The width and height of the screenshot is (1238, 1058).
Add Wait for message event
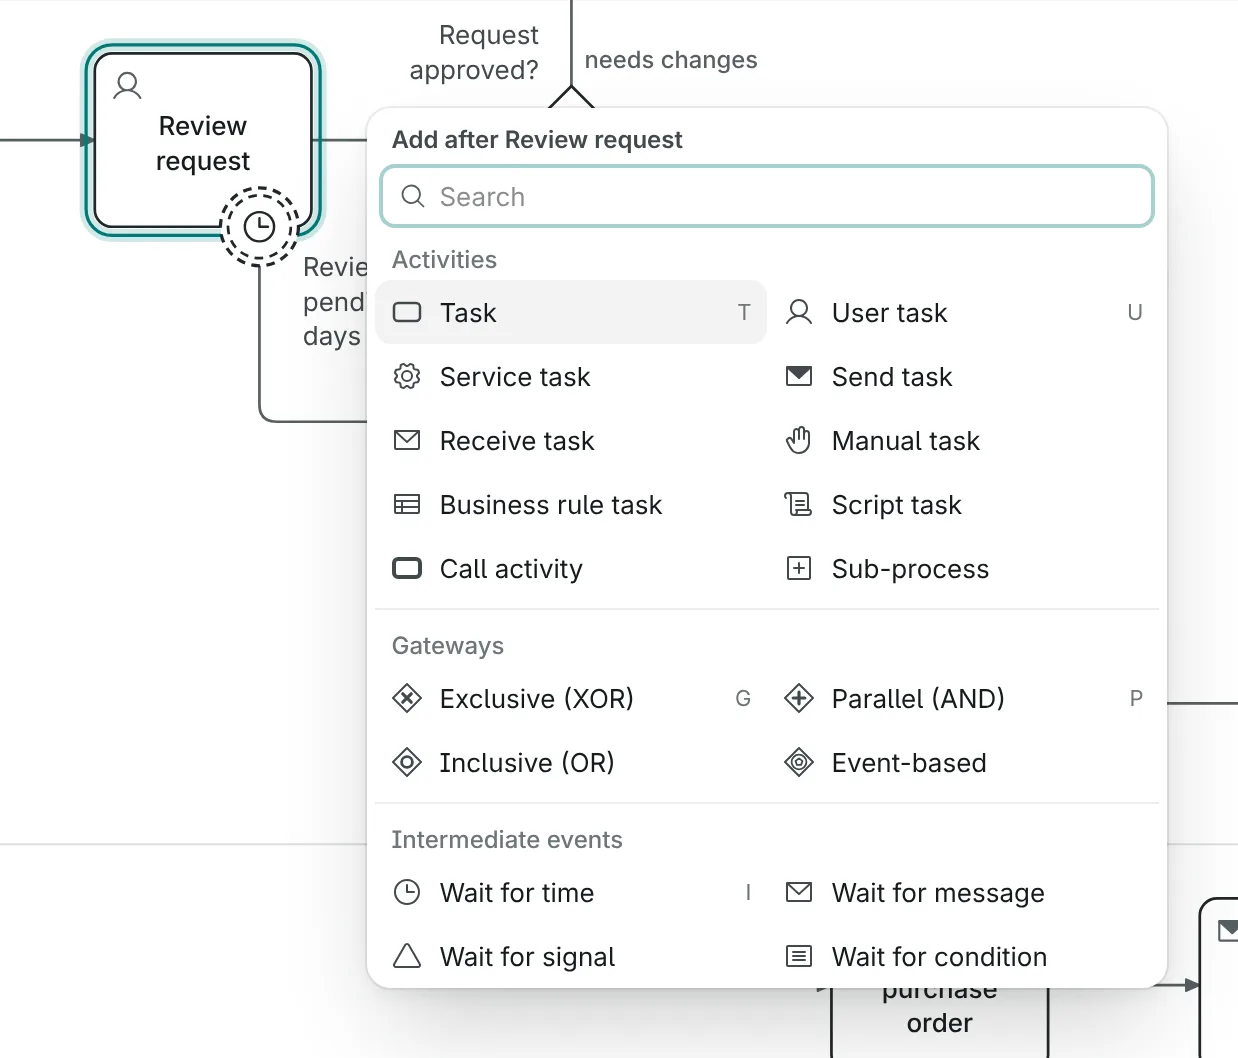click(x=963, y=892)
